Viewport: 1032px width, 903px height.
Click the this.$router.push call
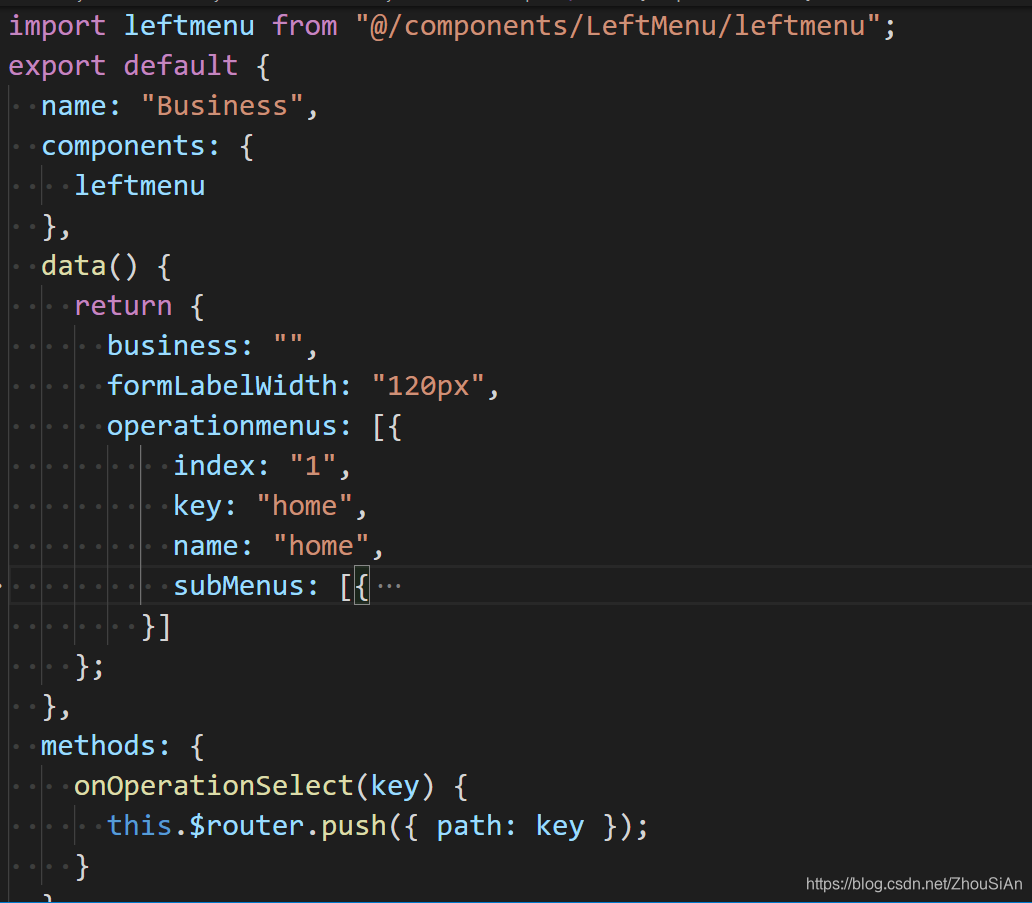coord(377,826)
